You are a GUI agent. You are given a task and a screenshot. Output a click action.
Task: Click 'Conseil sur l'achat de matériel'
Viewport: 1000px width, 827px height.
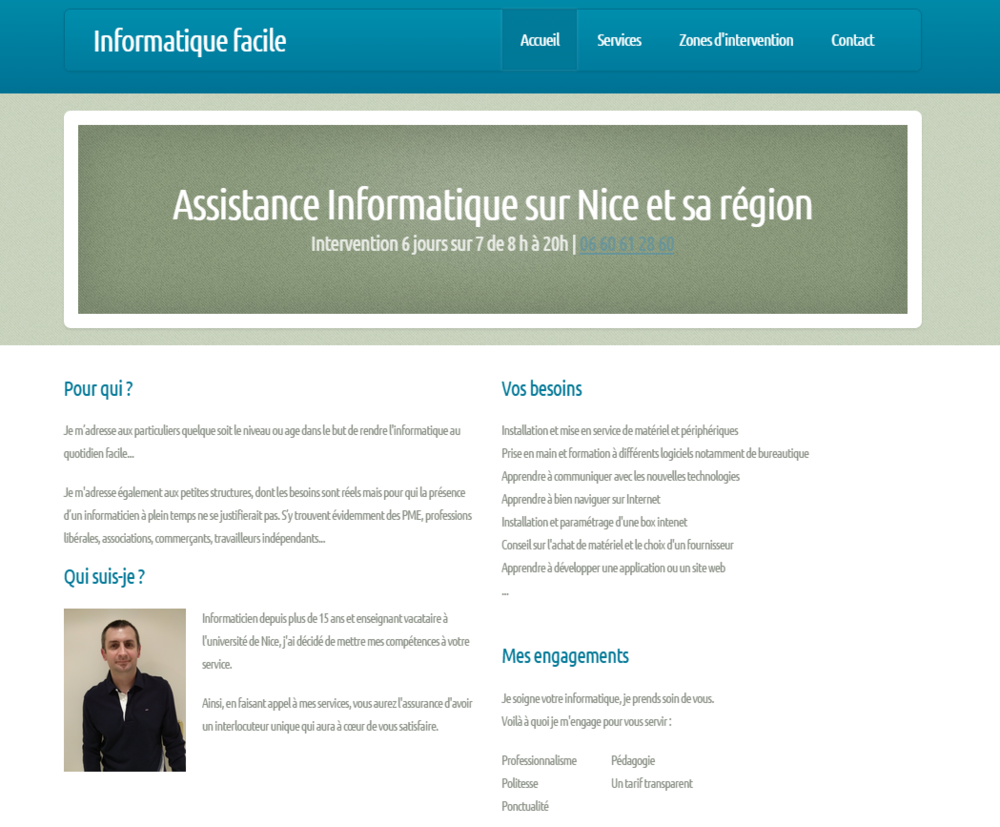(x=616, y=544)
